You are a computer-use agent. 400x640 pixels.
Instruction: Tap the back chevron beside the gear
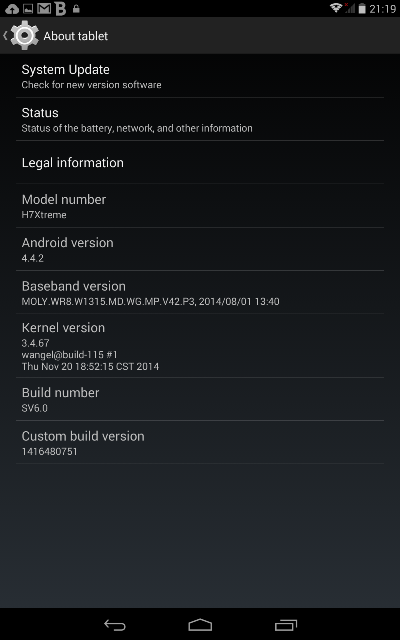5,36
